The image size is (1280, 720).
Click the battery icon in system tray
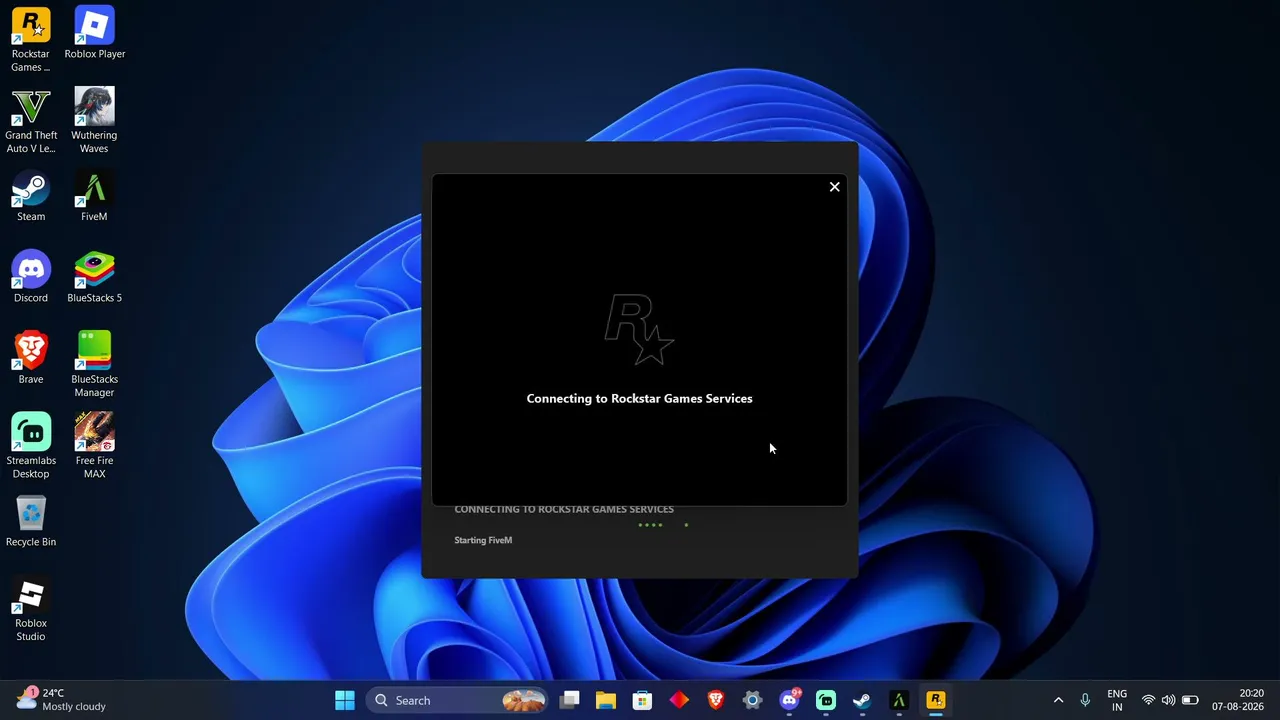tap(1190, 700)
